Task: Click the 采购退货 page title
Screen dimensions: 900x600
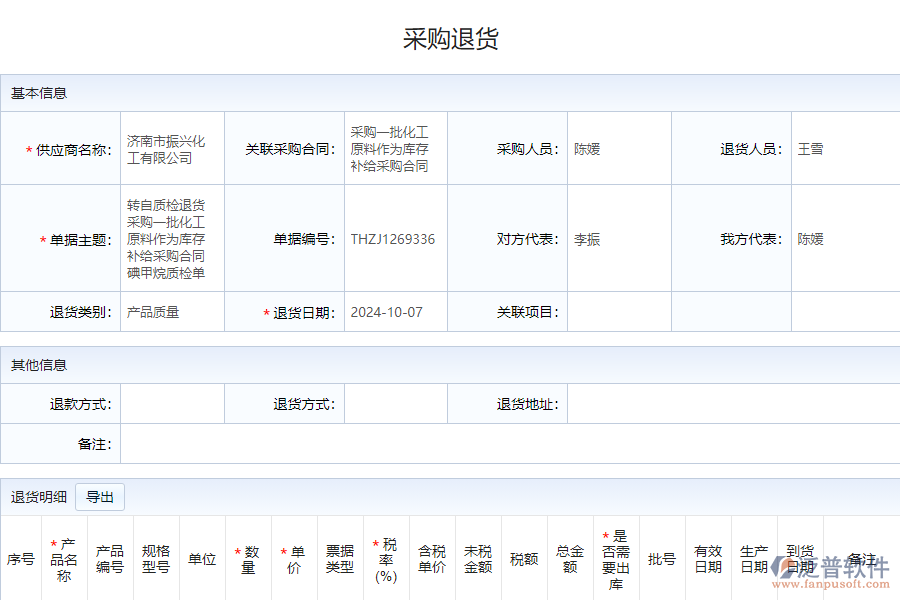Action: [450, 39]
